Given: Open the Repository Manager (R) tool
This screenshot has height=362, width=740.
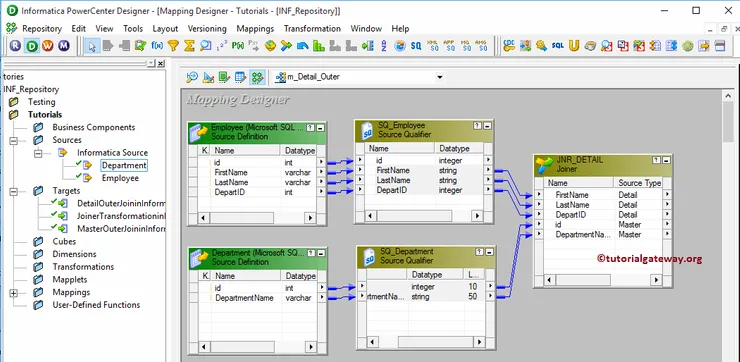Looking at the screenshot, I should click(x=15, y=46).
